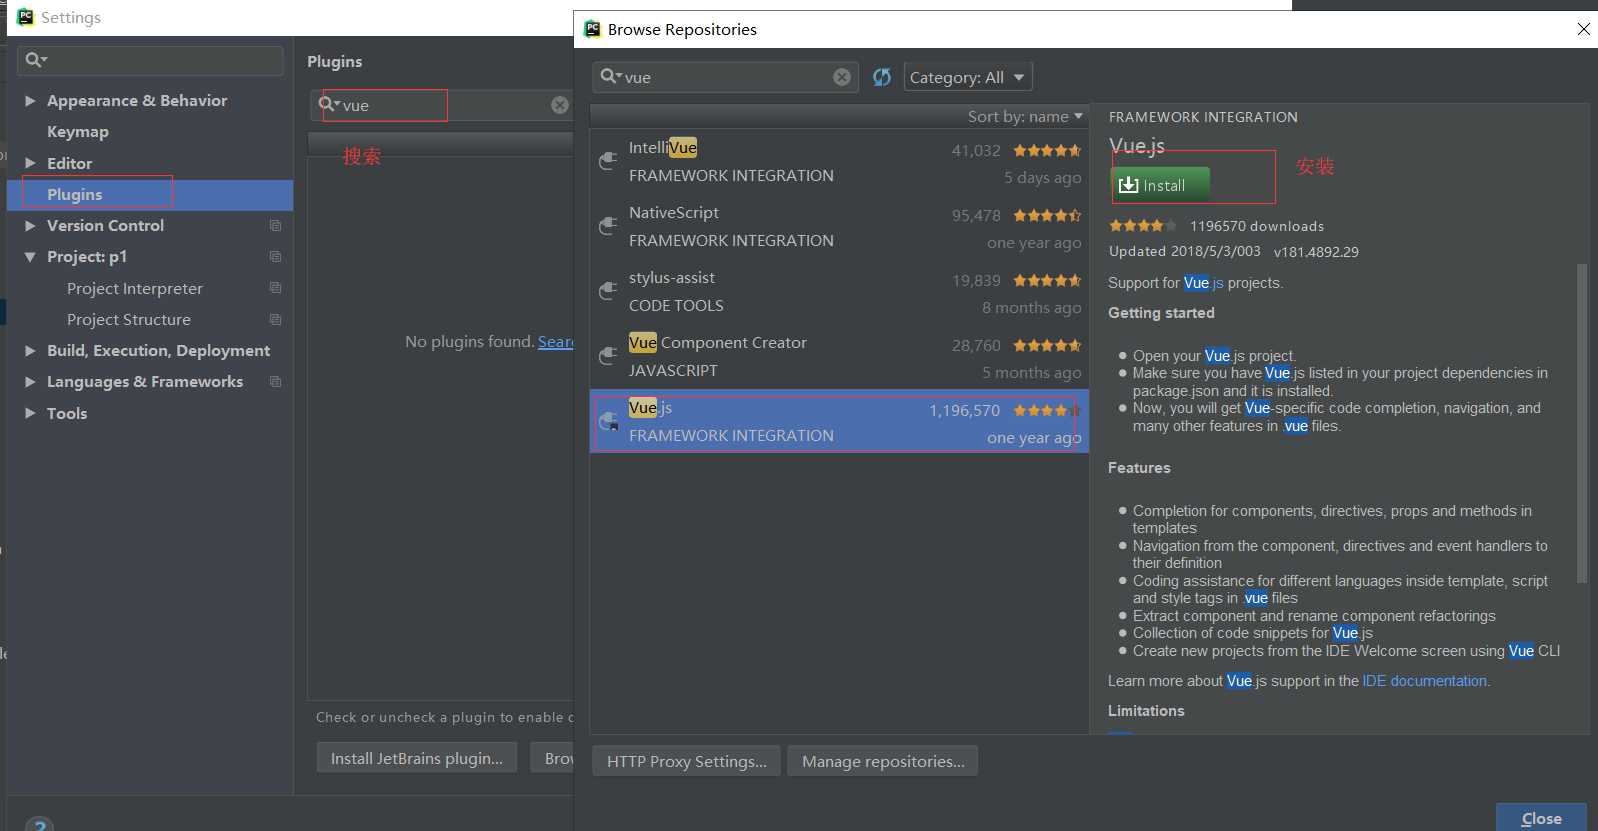Expand Languages & Frameworks section
The height and width of the screenshot is (831, 1598).
point(30,382)
